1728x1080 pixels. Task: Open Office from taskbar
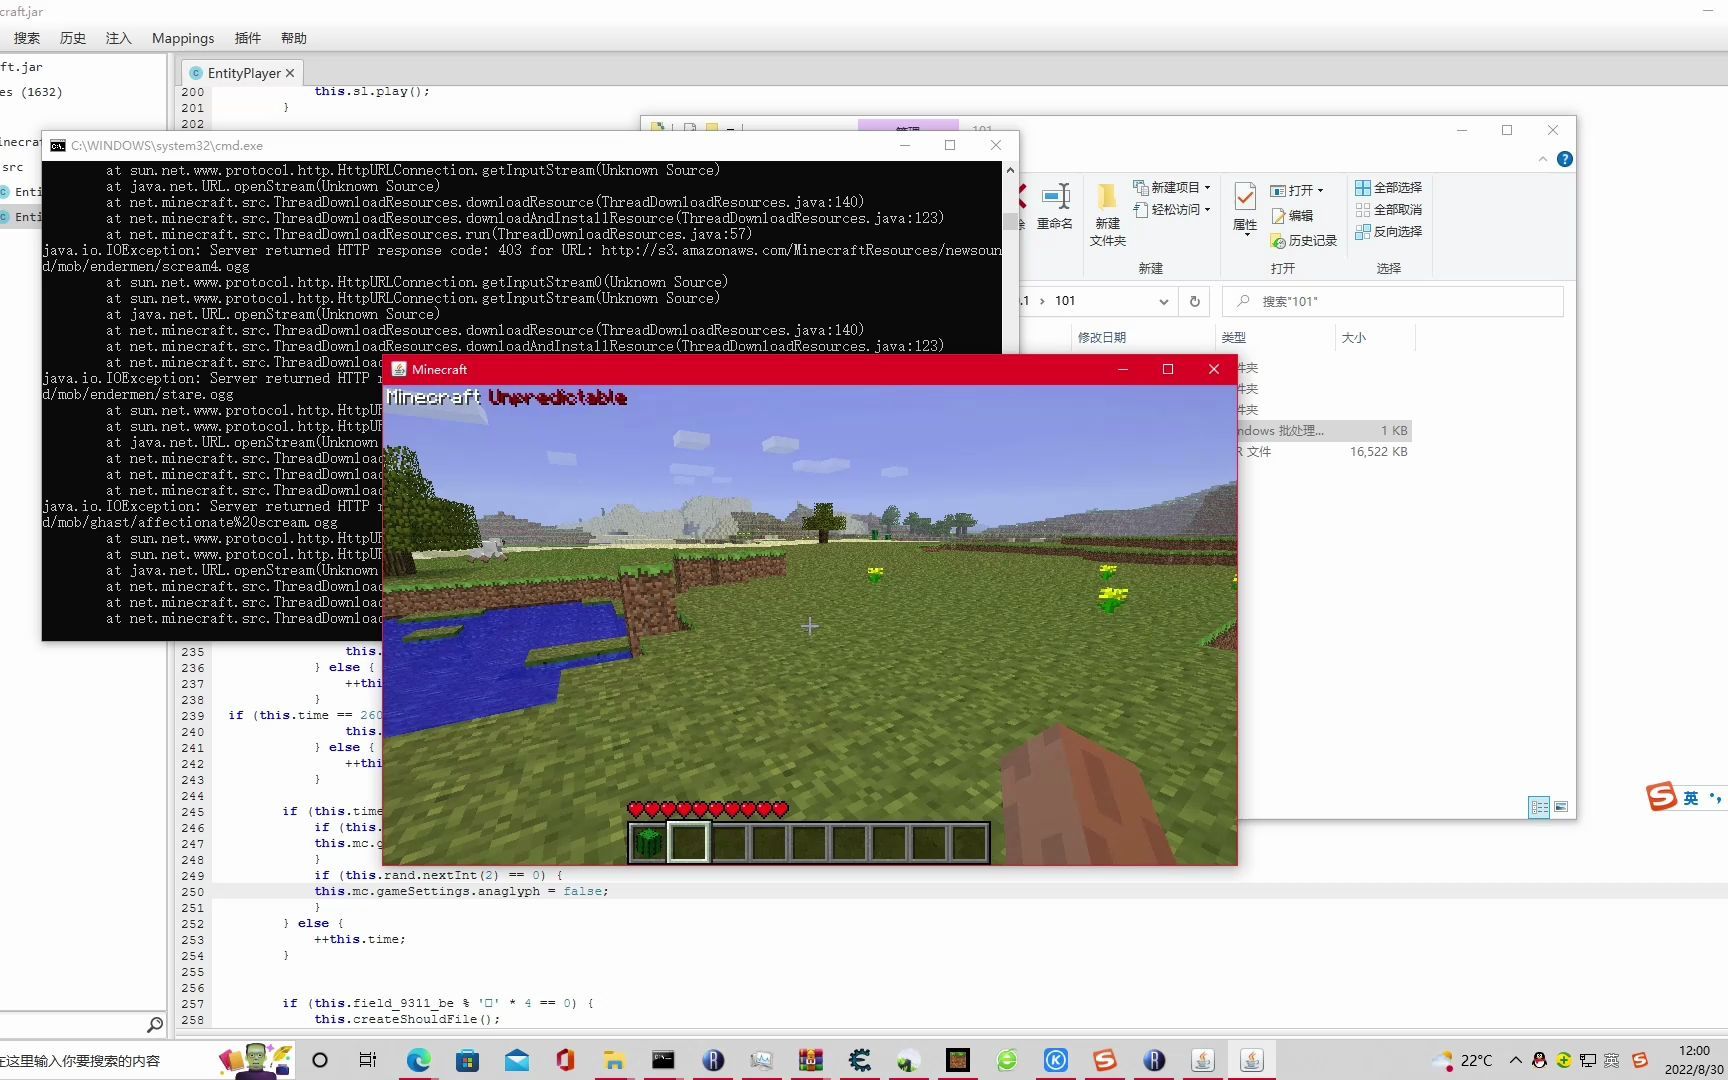(565, 1060)
